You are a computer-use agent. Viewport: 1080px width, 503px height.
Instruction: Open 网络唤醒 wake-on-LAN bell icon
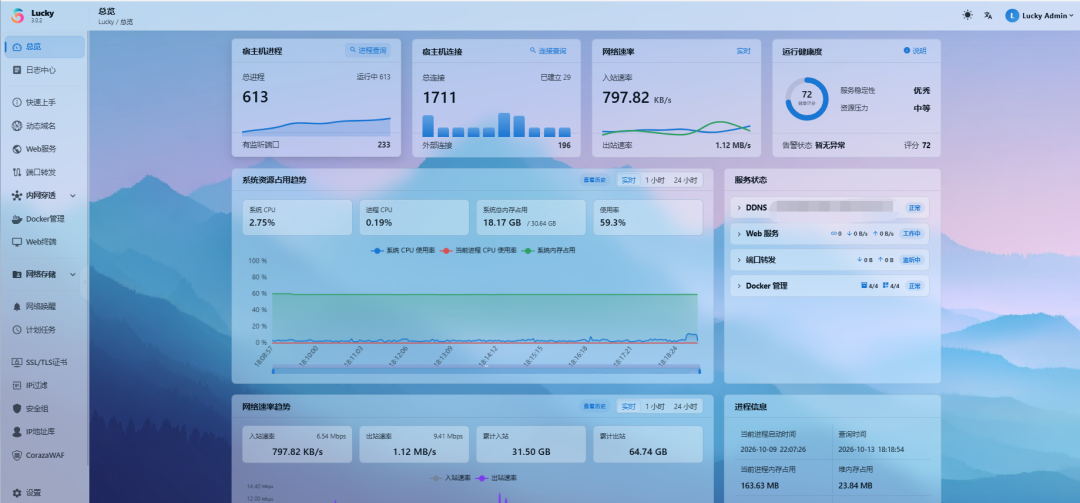click(x=17, y=307)
